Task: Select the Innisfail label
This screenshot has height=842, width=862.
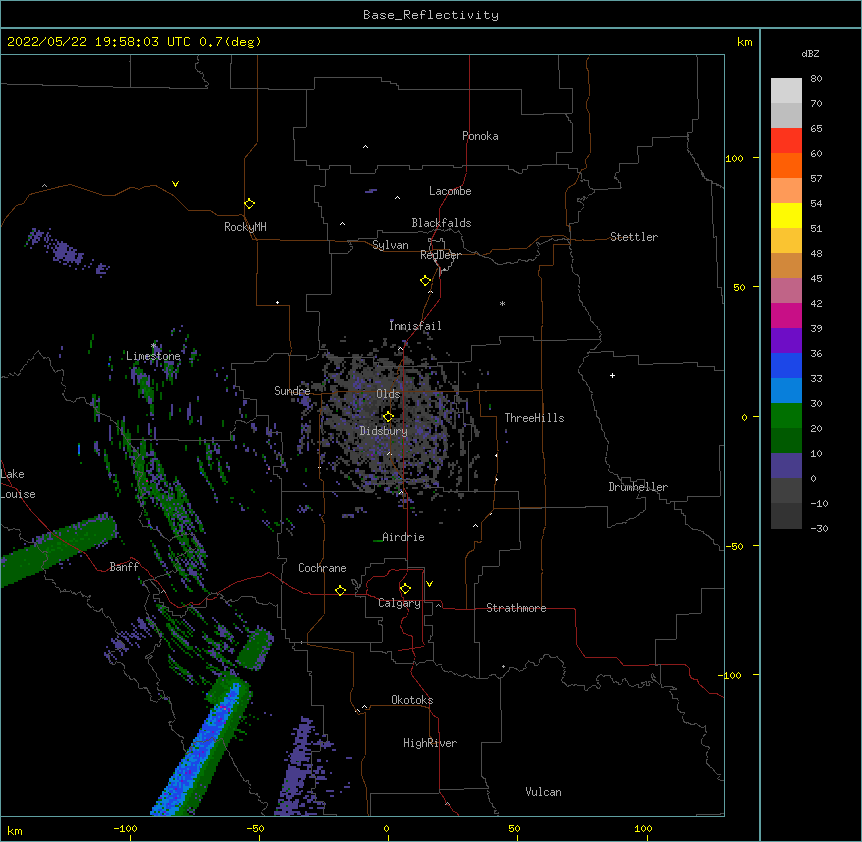Action: pyautogui.click(x=415, y=326)
